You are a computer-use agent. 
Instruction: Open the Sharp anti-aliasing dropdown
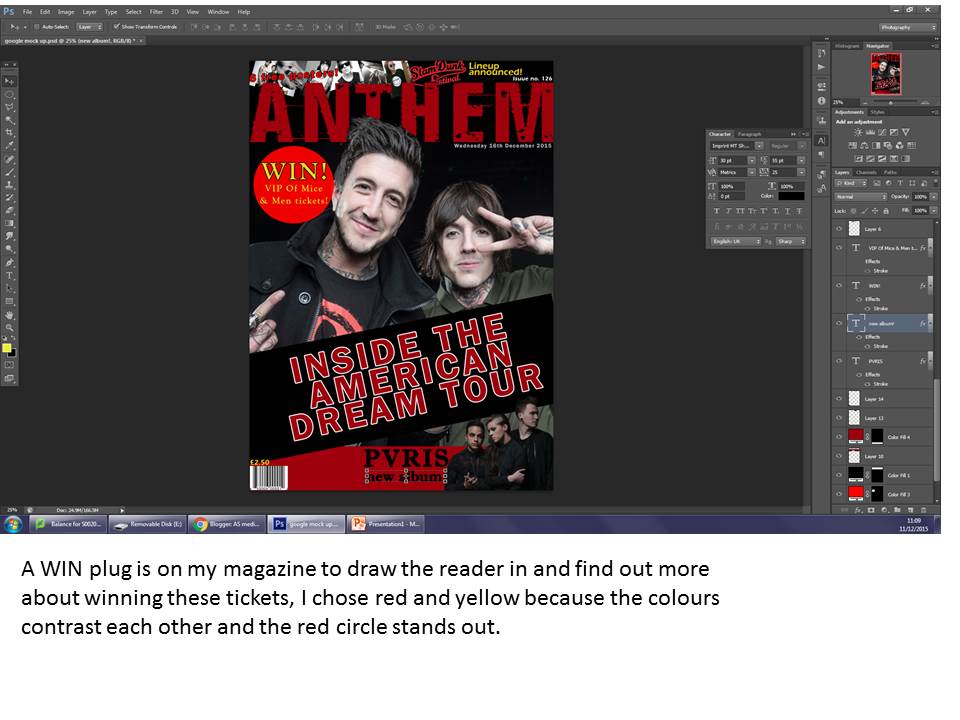click(x=791, y=242)
